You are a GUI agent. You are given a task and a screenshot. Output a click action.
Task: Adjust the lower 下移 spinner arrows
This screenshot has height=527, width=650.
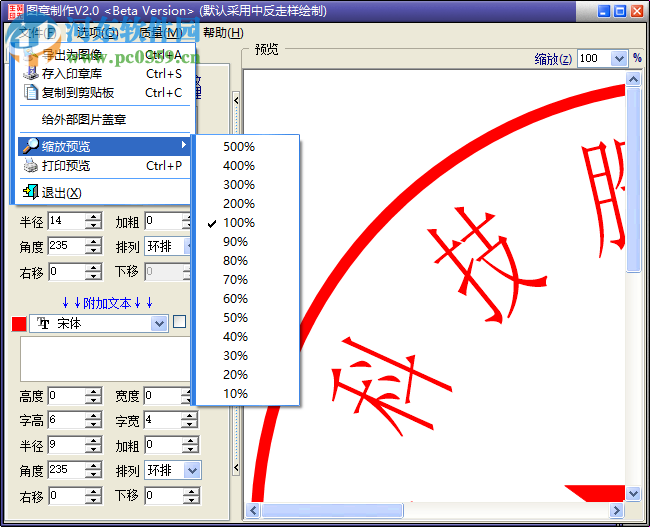tap(191, 495)
